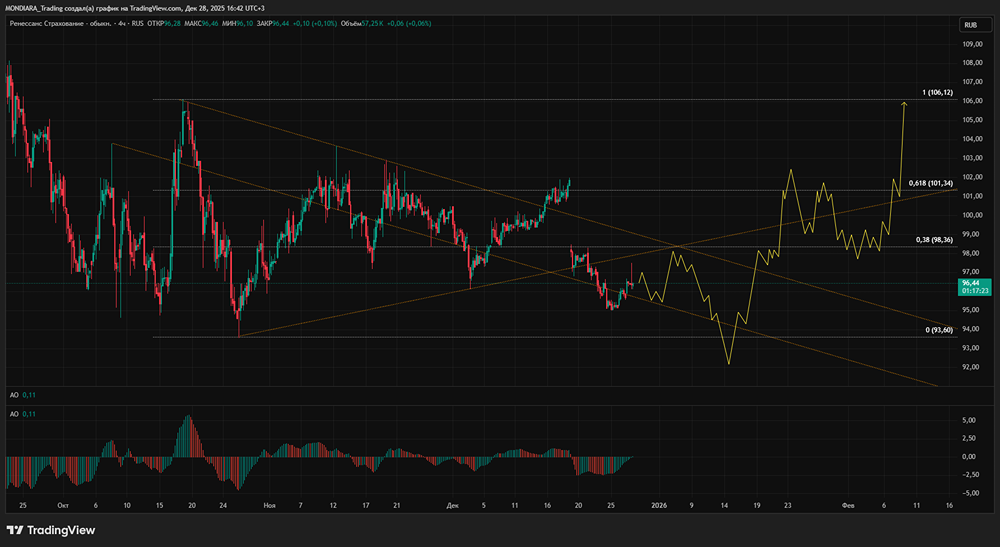
Task: Click 92,00 on the price scale
Action: pos(972,367)
